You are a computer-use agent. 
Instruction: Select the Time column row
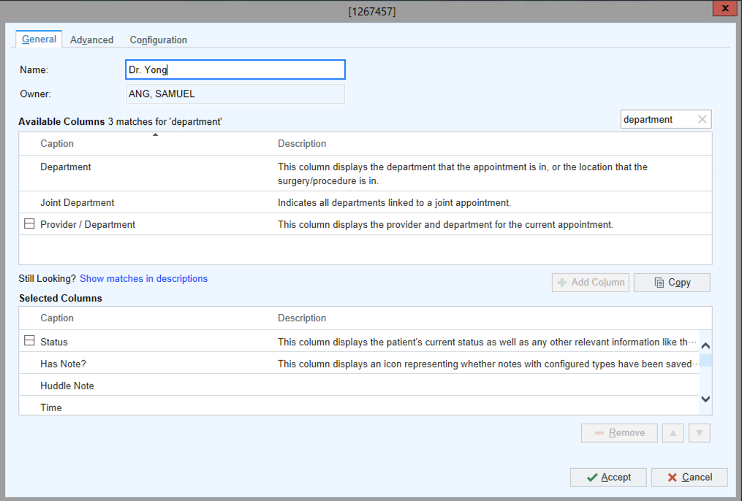359,406
